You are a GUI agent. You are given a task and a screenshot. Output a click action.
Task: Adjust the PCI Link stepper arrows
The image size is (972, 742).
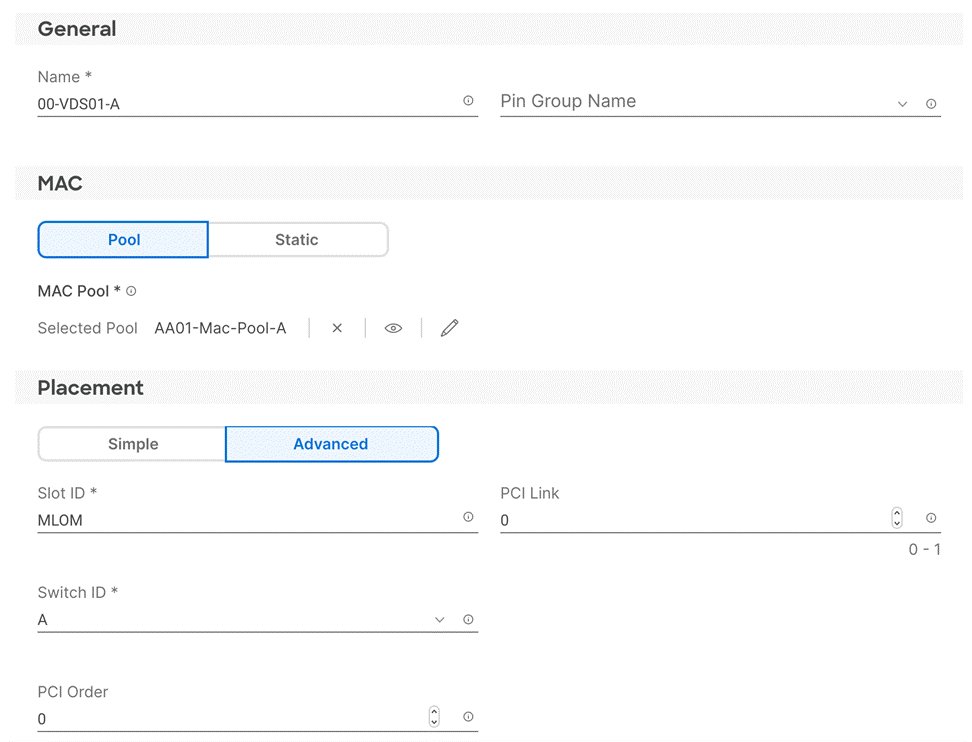pyautogui.click(x=897, y=518)
